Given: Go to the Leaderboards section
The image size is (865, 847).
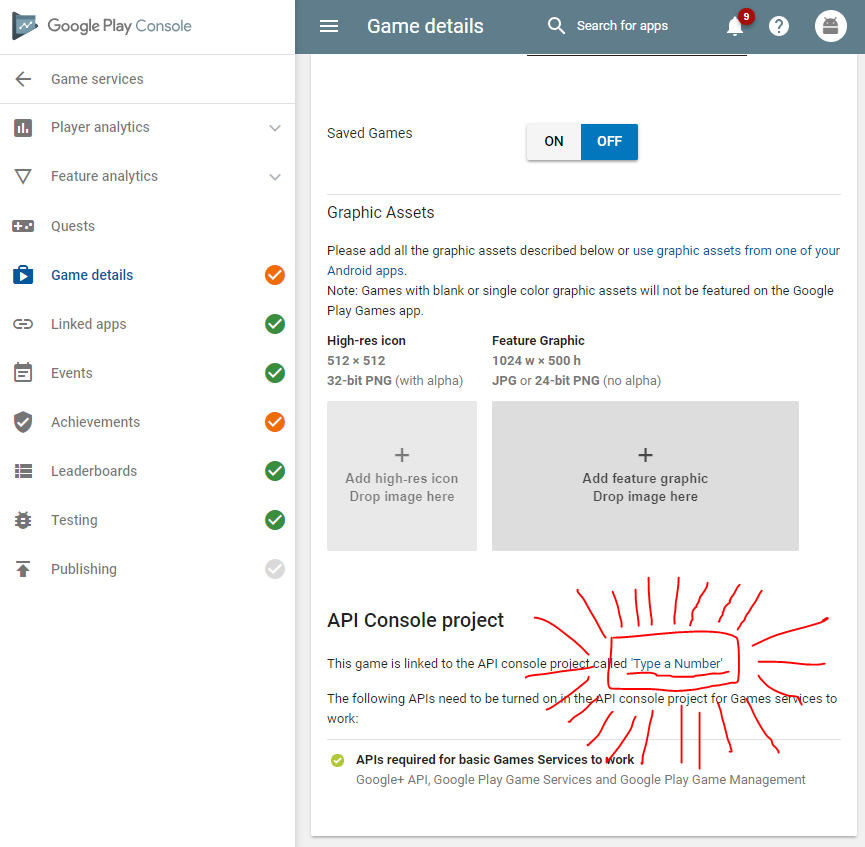Looking at the screenshot, I should [x=92, y=471].
